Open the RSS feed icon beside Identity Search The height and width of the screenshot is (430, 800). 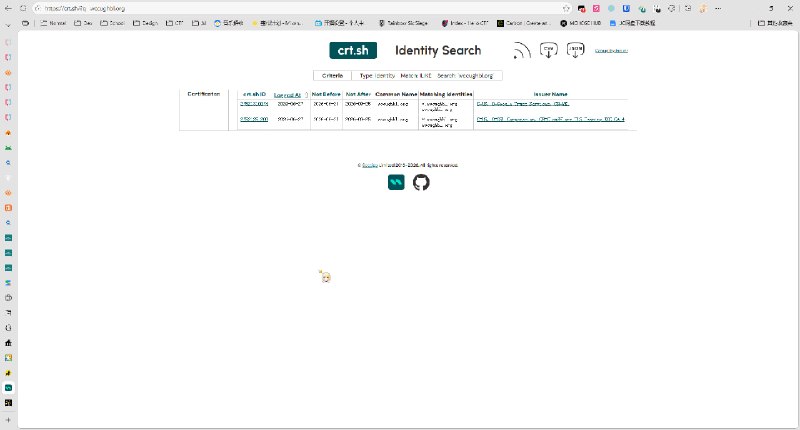(x=522, y=50)
